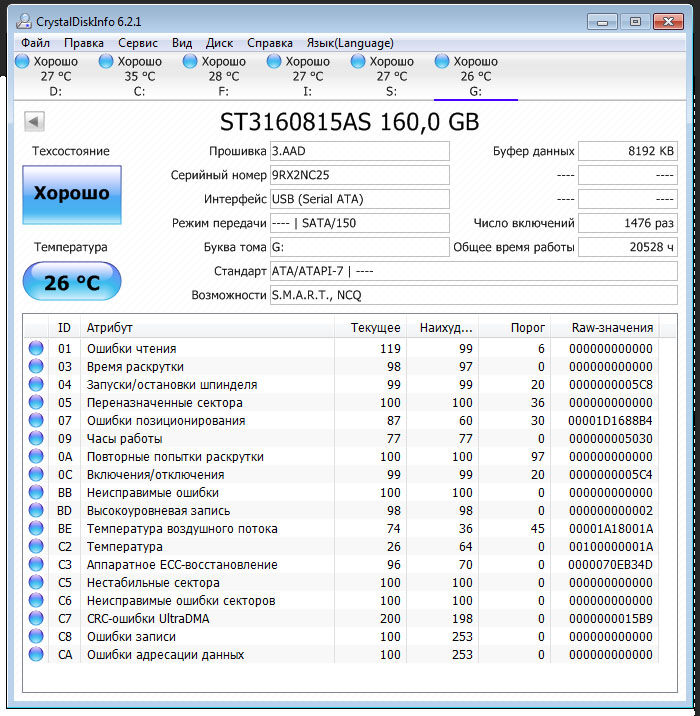Viewport: 700px width, 716px height.
Task: Click status orb for attribute BB
Action: [36, 492]
